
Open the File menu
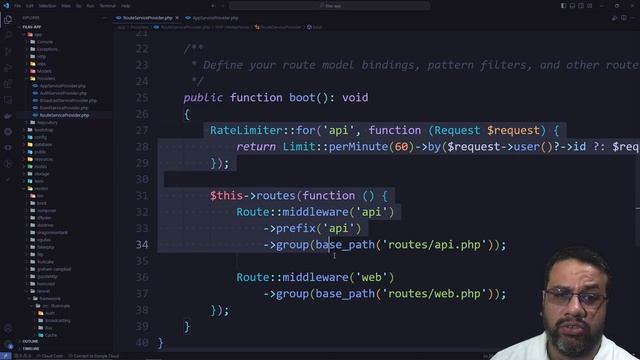point(18,6)
